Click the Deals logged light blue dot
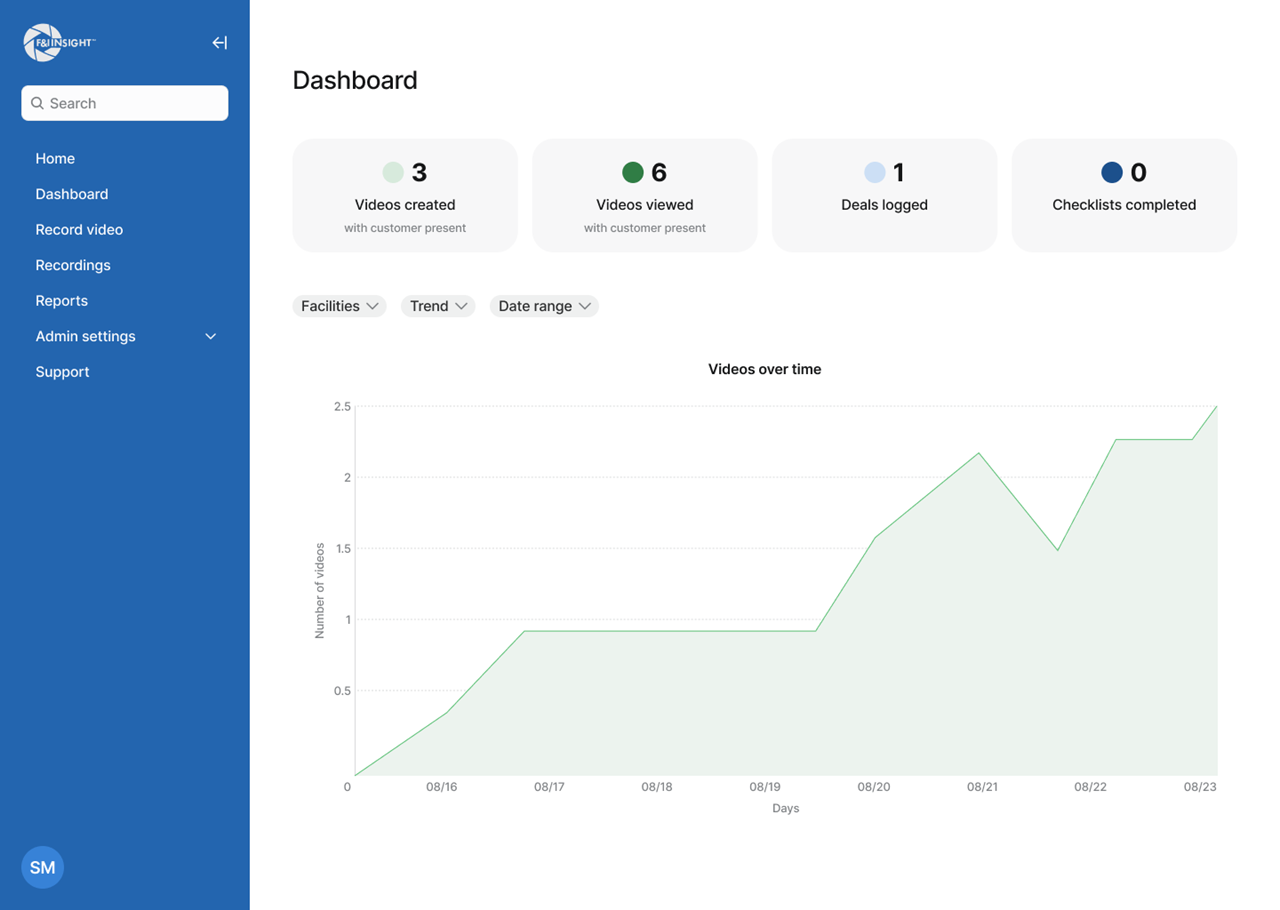Viewport: 1280px width, 910px height. (874, 172)
